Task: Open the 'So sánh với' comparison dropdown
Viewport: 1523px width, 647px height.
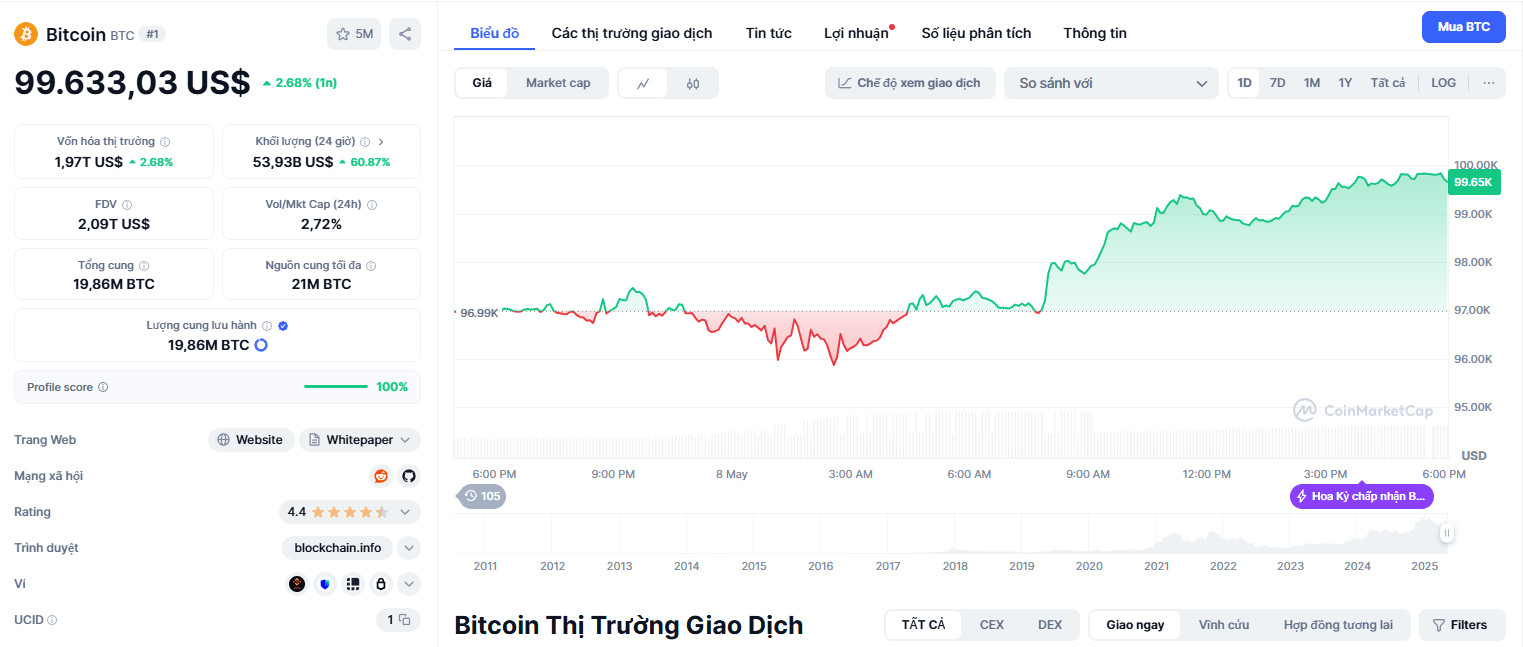Action: tap(1110, 83)
